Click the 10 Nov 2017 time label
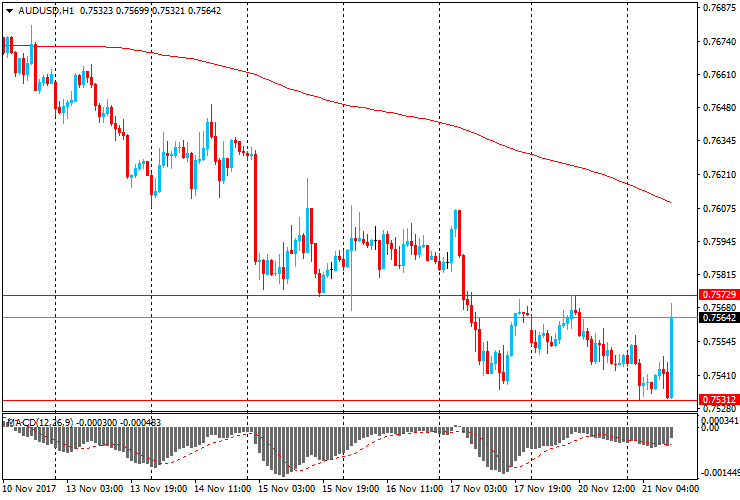Screen dimensions: 740x500 tap(29, 488)
